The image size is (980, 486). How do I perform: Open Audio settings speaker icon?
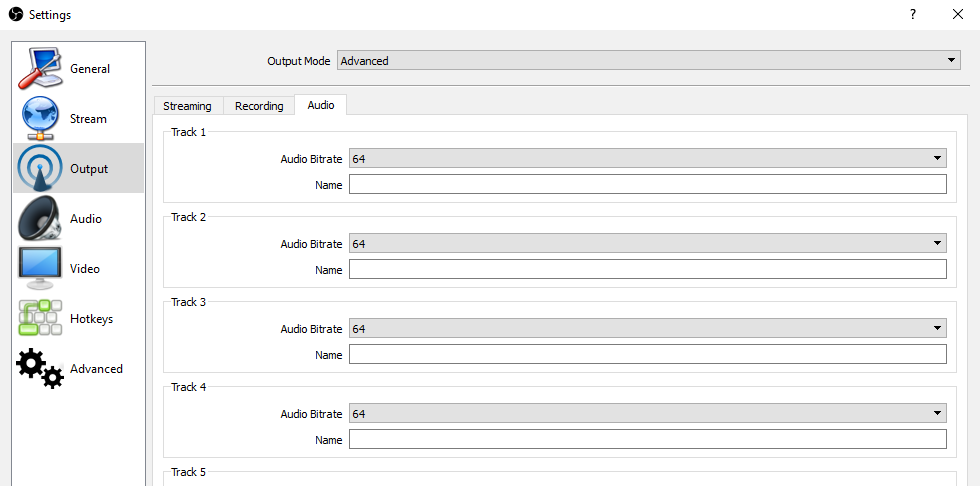[x=40, y=219]
